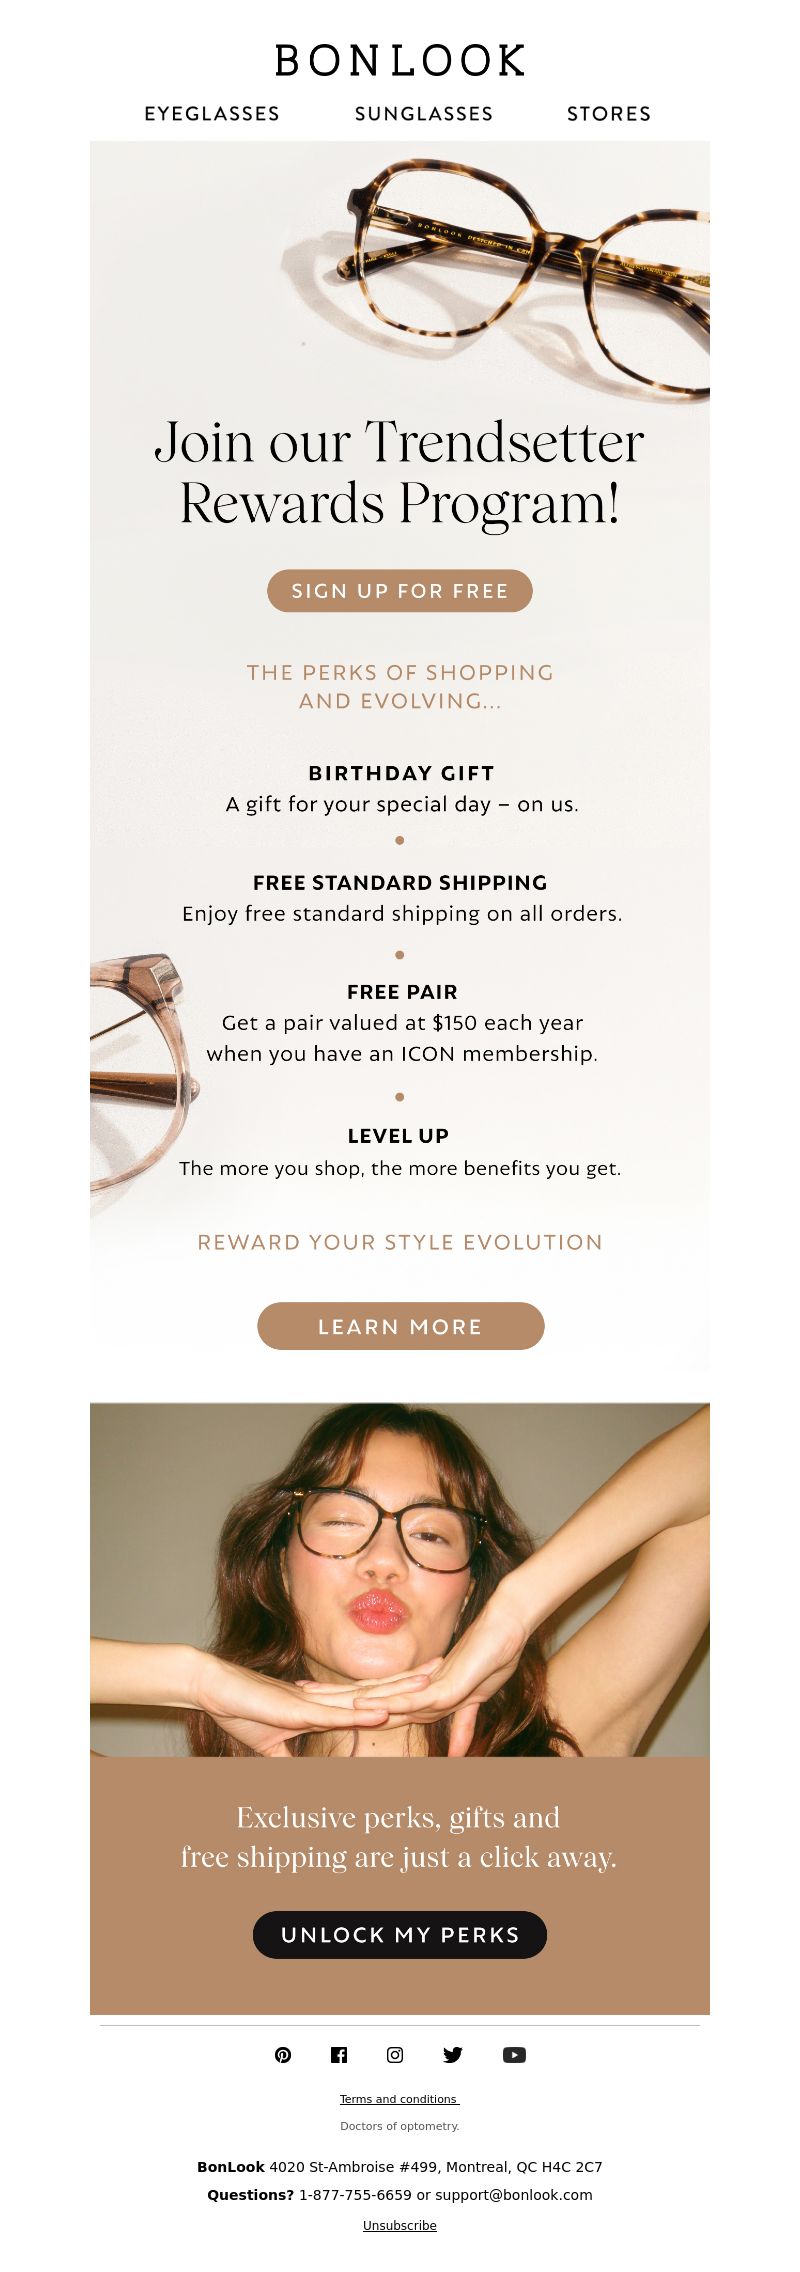Open the Facebook social icon

[339, 2055]
